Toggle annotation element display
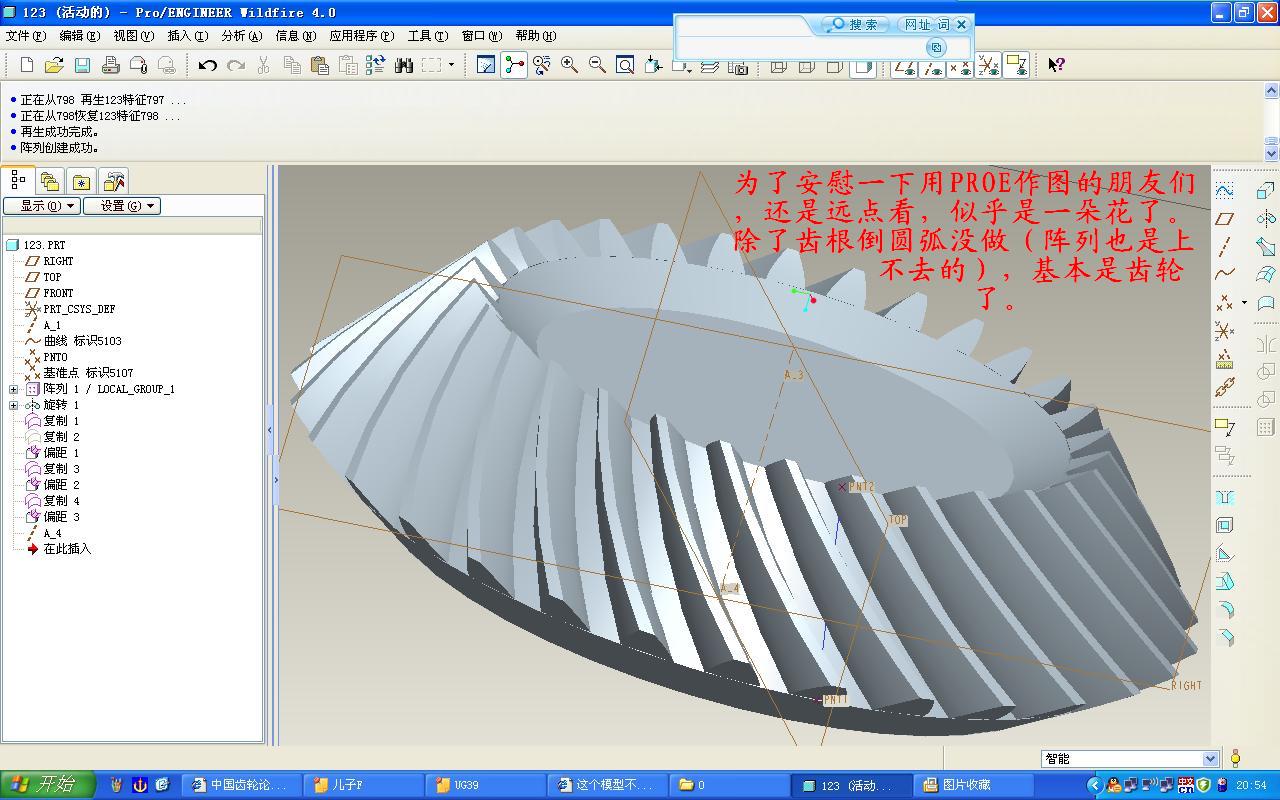Screen dimensions: 1280x800 point(1016,65)
